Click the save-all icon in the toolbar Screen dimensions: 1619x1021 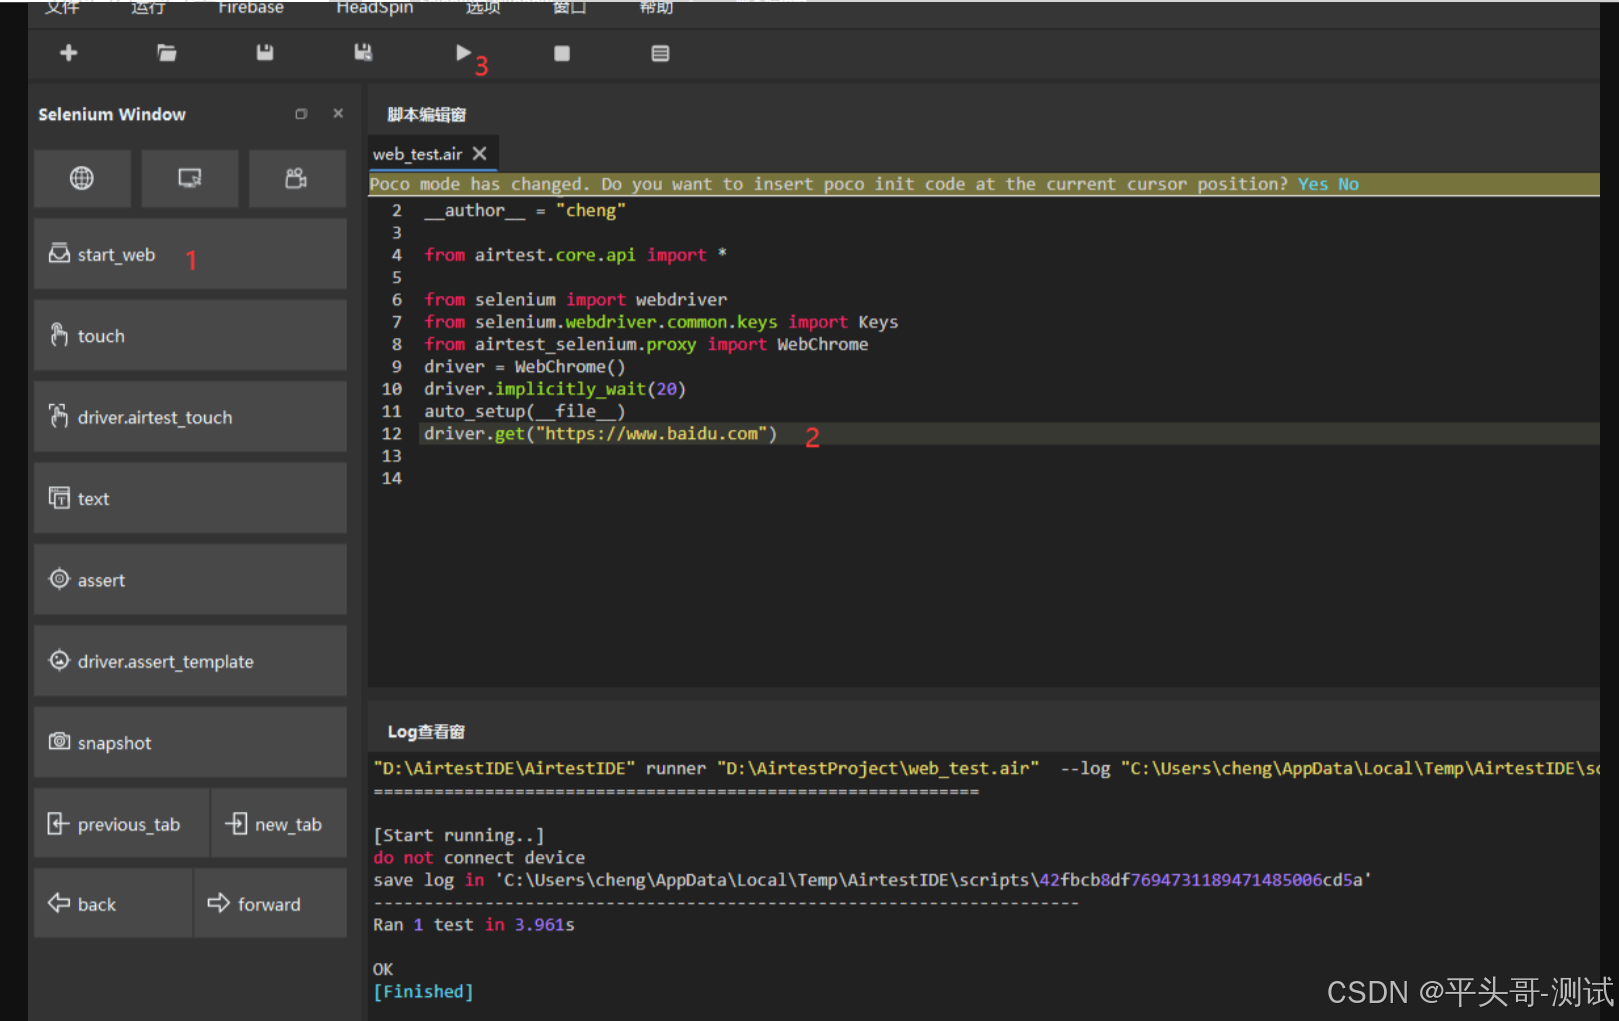[x=363, y=53]
